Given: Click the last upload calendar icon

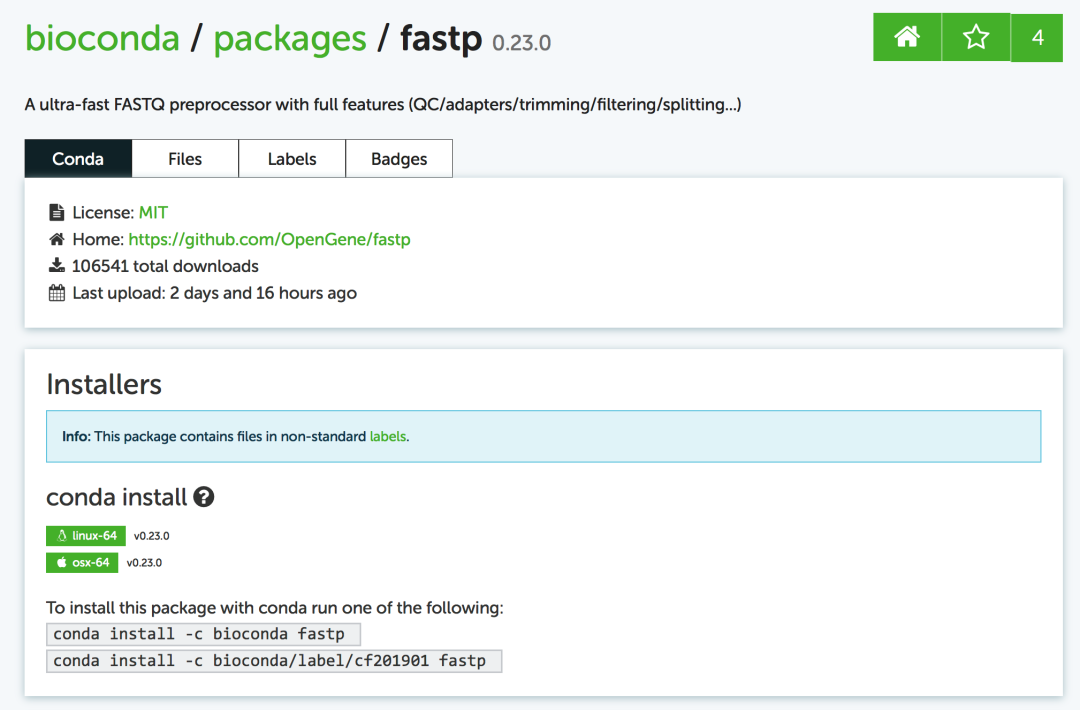Looking at the screenshot, I should pos(56,293).
